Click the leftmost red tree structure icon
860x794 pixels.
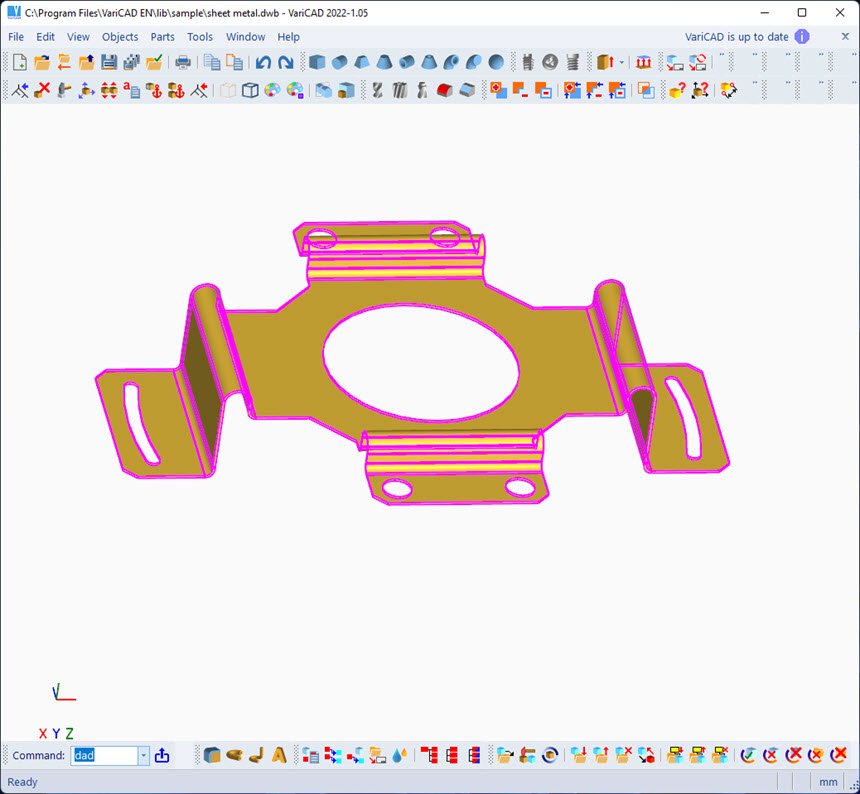[x=429, y=755]
